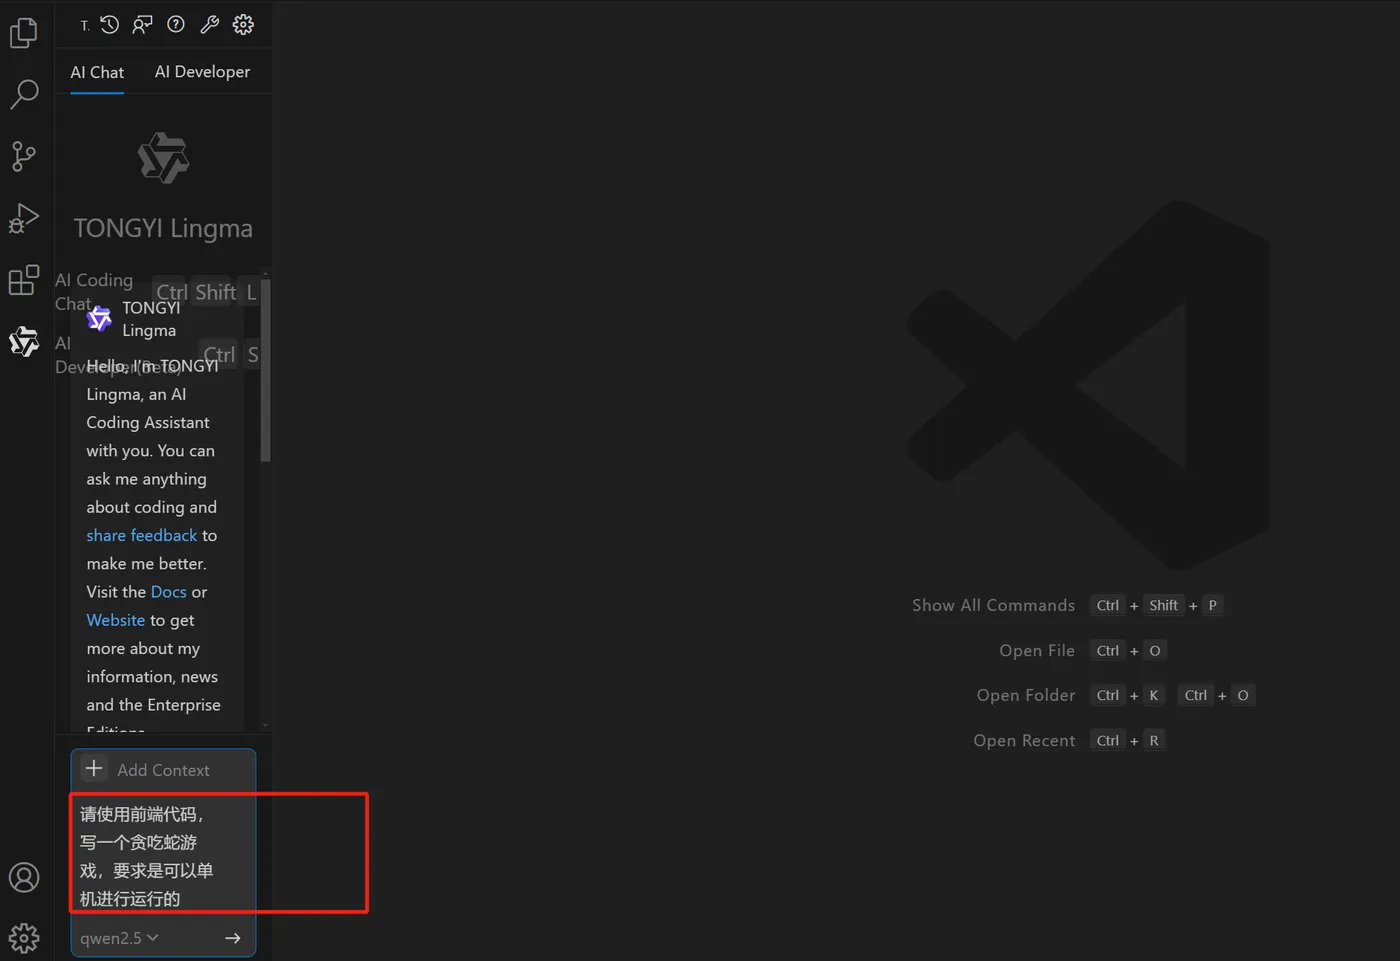Click 'Show All Commands' on the welcome screen

coord(993,605)
